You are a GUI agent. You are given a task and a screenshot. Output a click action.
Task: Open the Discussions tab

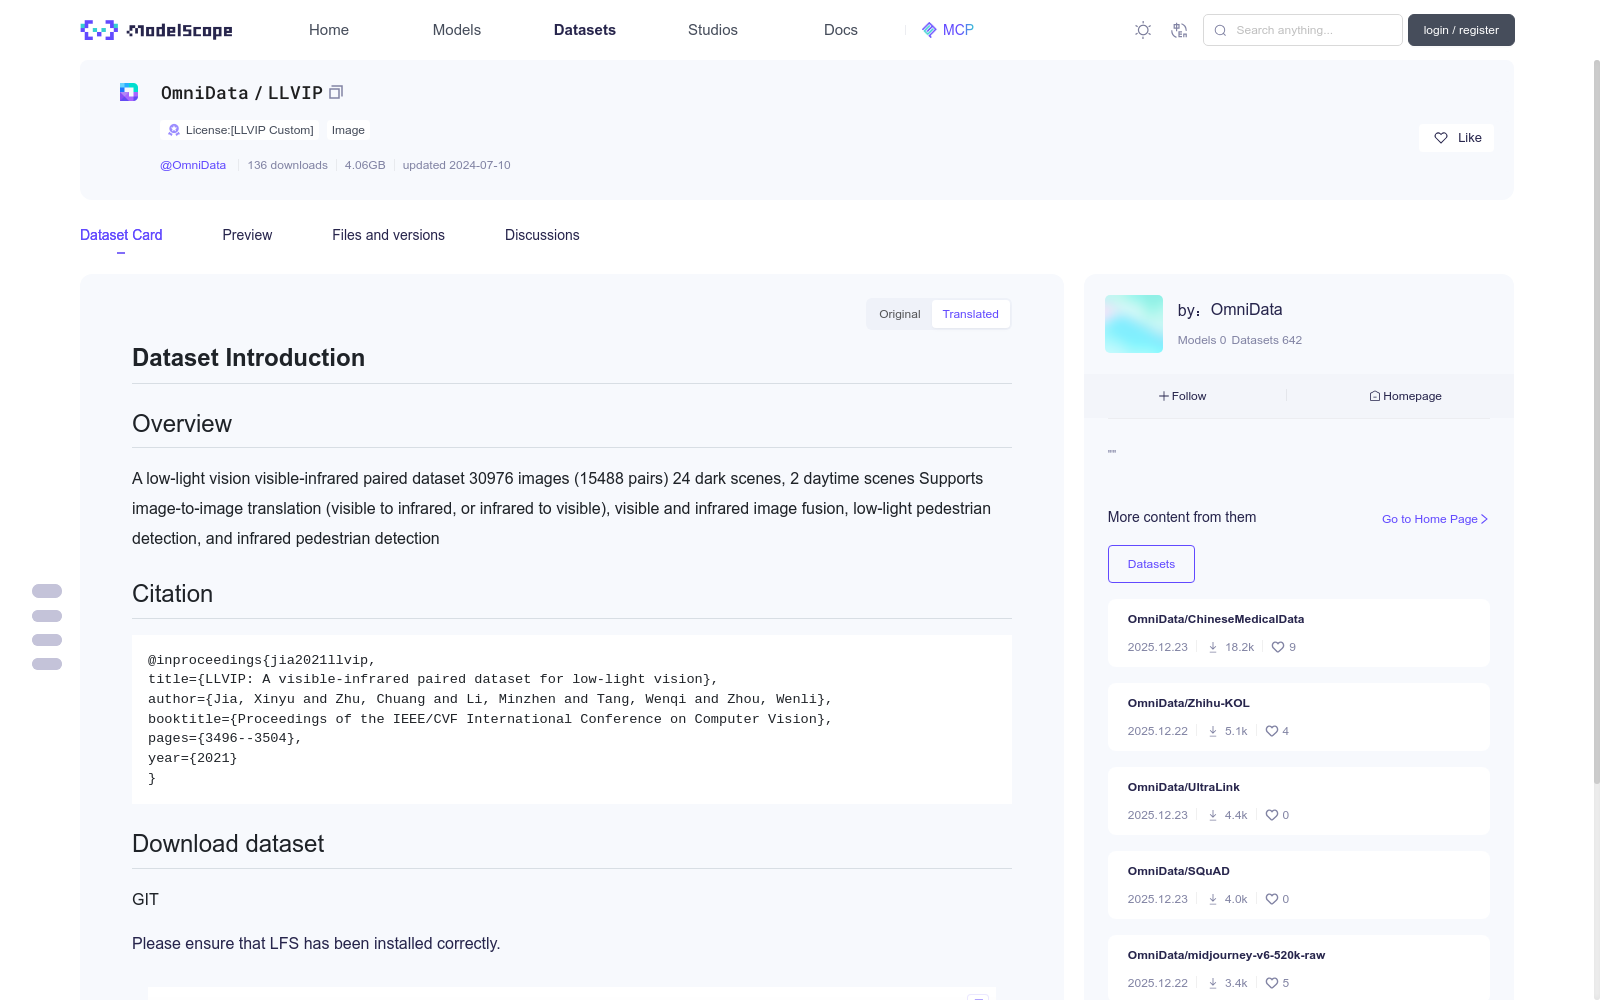(542, 235)
